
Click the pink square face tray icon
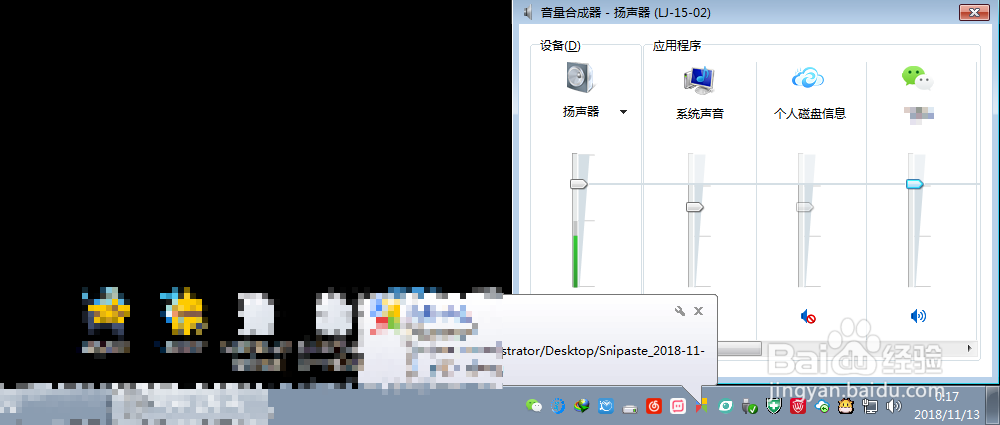[677, 405]
